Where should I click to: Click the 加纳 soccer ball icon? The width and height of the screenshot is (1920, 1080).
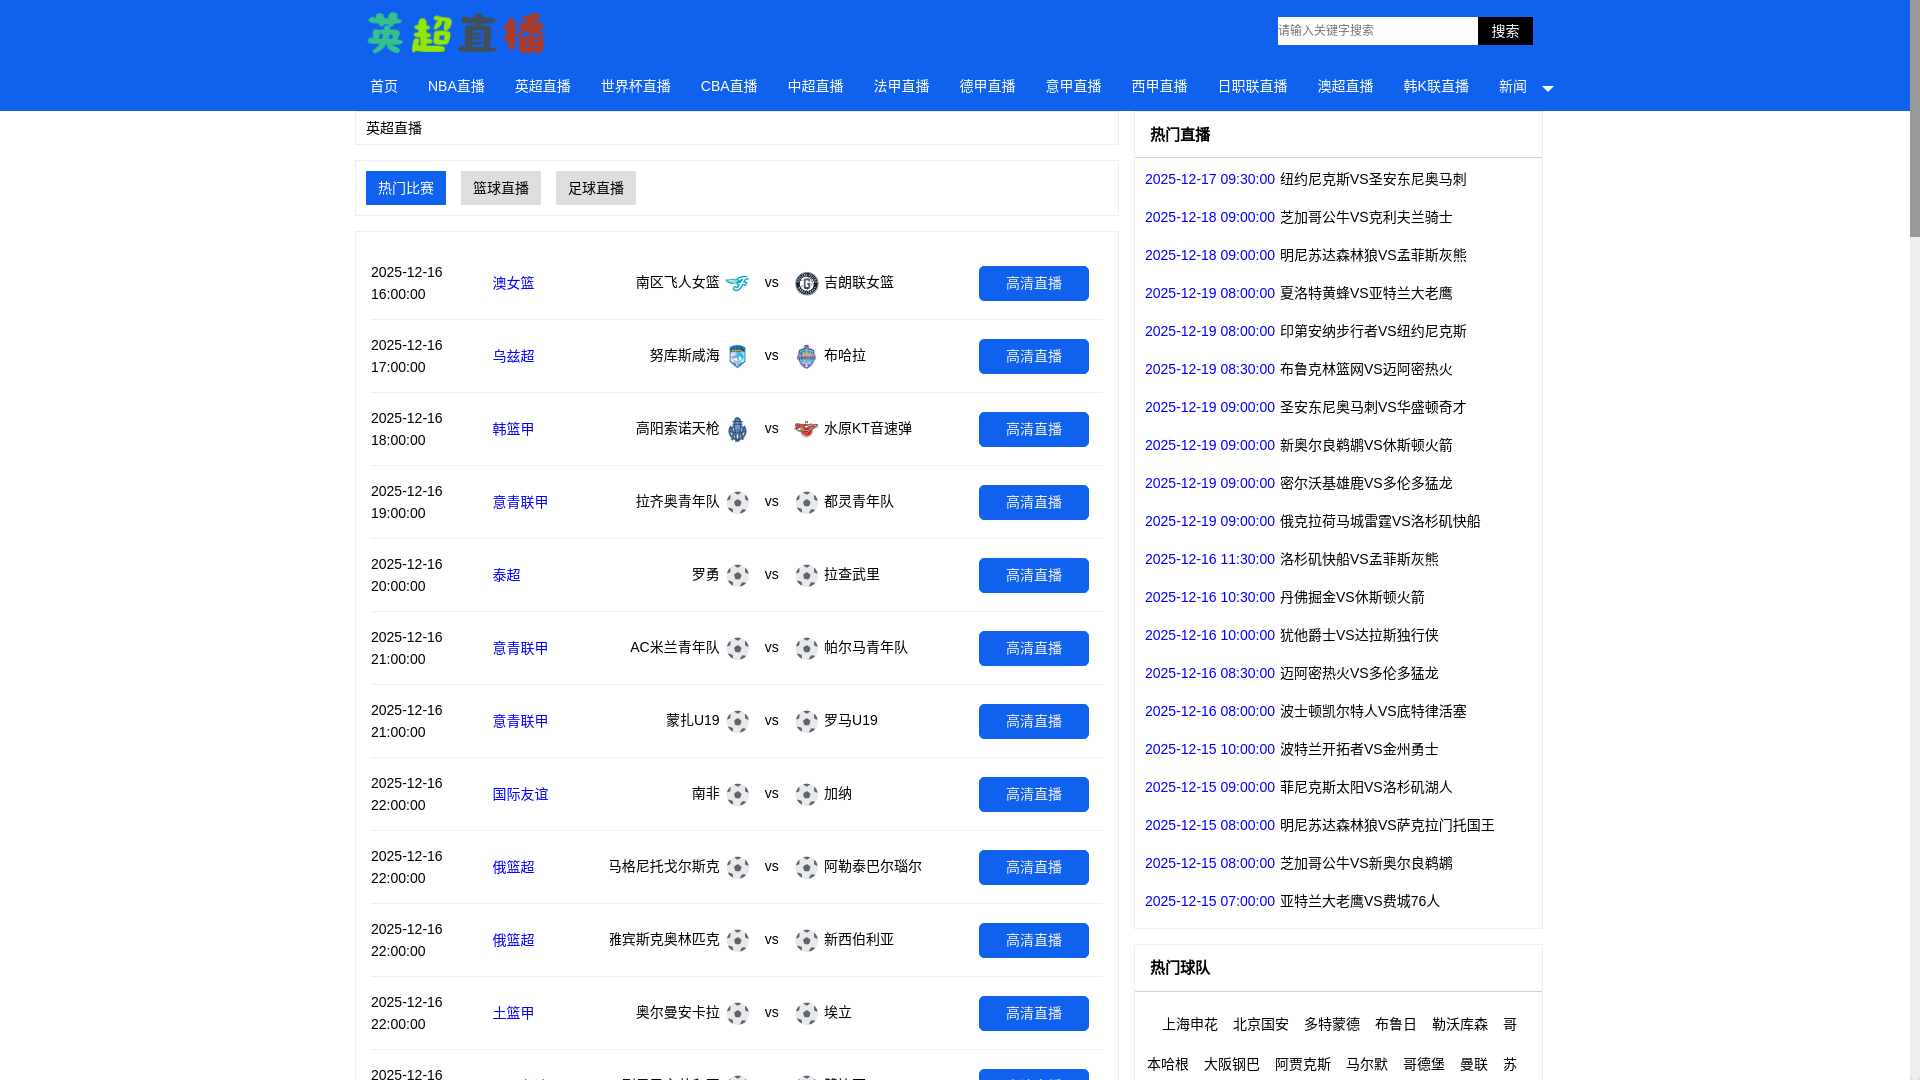click(807, 794)
